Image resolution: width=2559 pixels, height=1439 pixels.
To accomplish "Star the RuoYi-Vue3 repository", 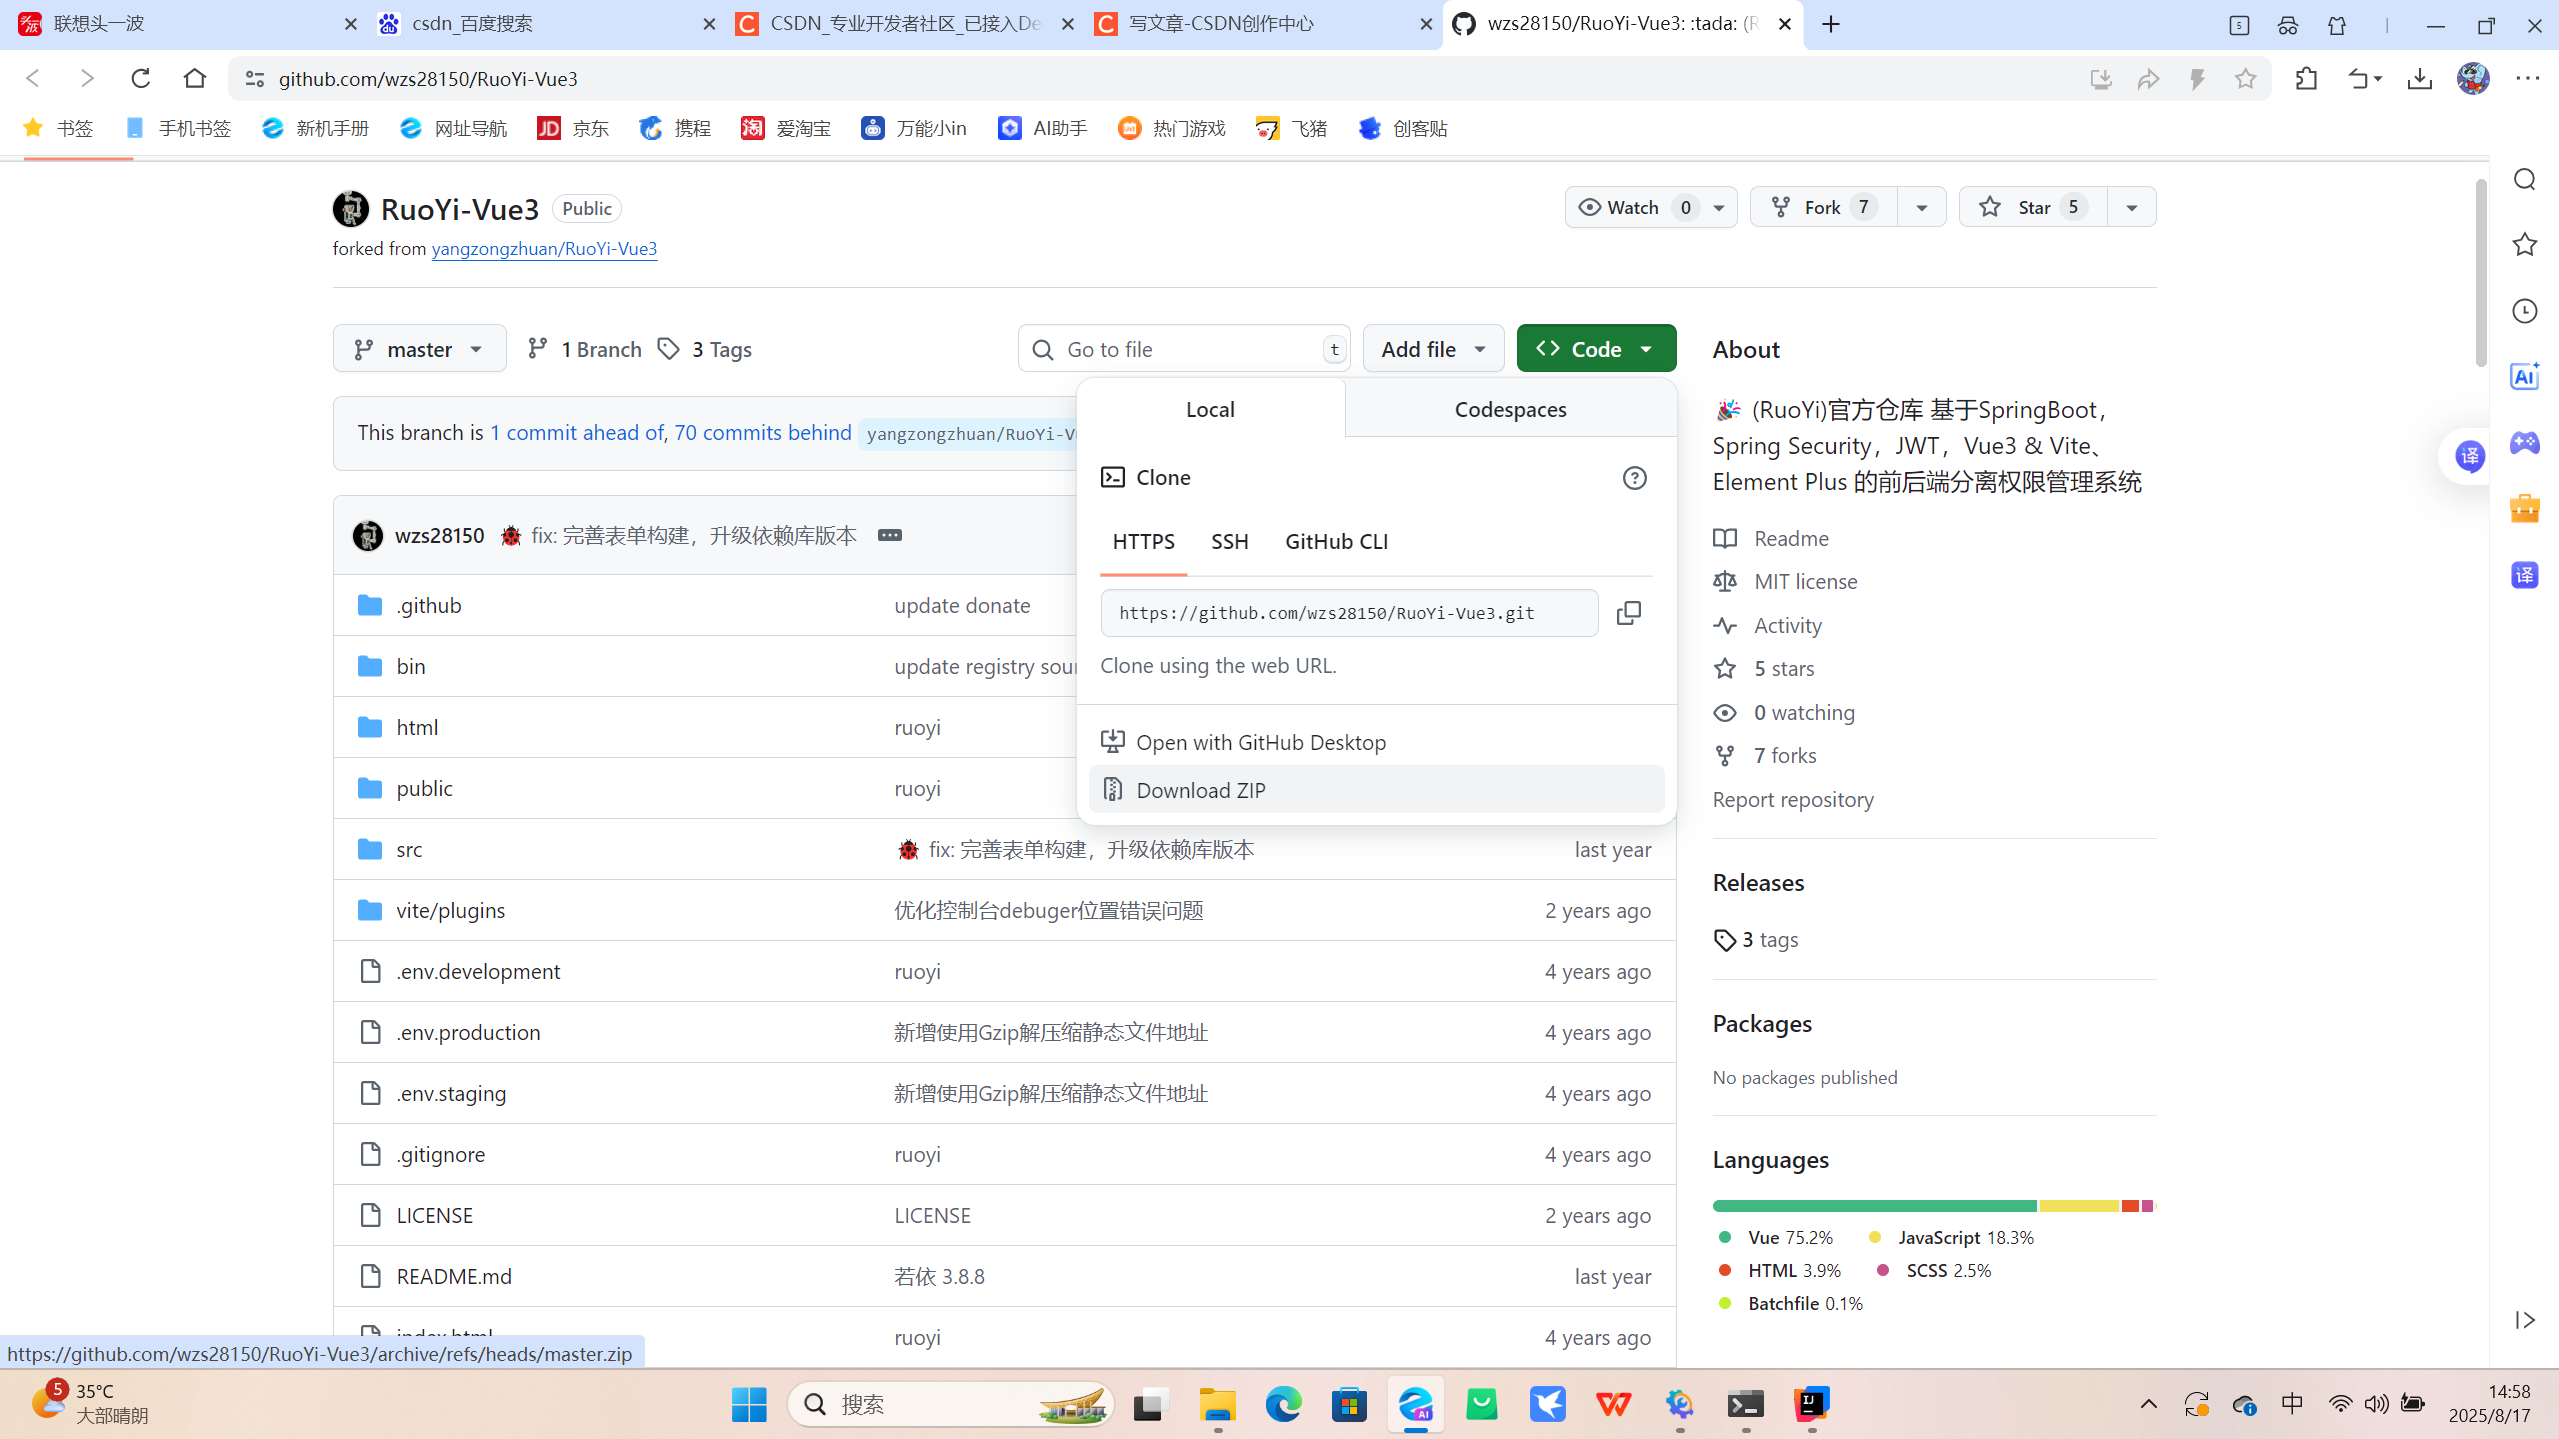I will click(2033, 207).
